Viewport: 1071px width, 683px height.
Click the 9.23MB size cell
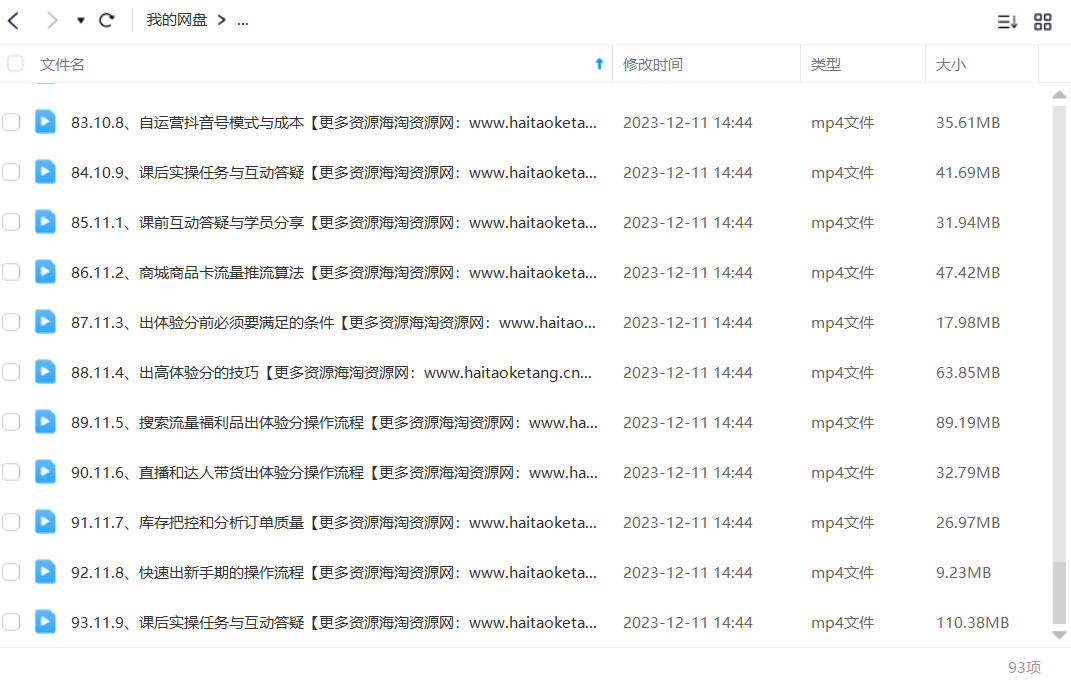(x=963, y=573)
